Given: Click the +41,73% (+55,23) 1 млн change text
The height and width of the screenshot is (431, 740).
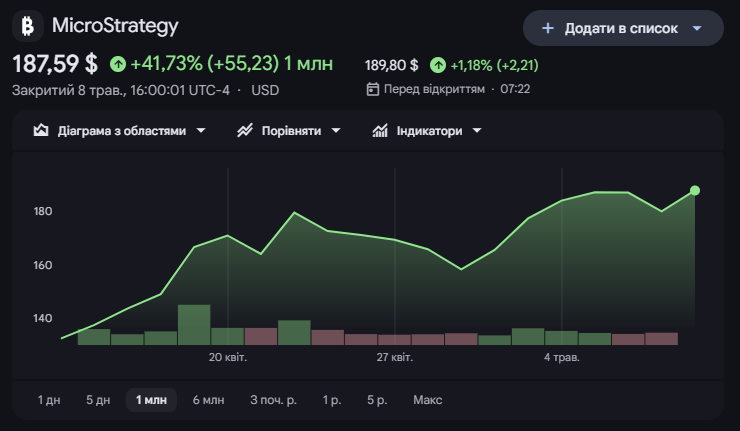Looking at the screenshot, I should pyautogui.click(x=232, y=64).
